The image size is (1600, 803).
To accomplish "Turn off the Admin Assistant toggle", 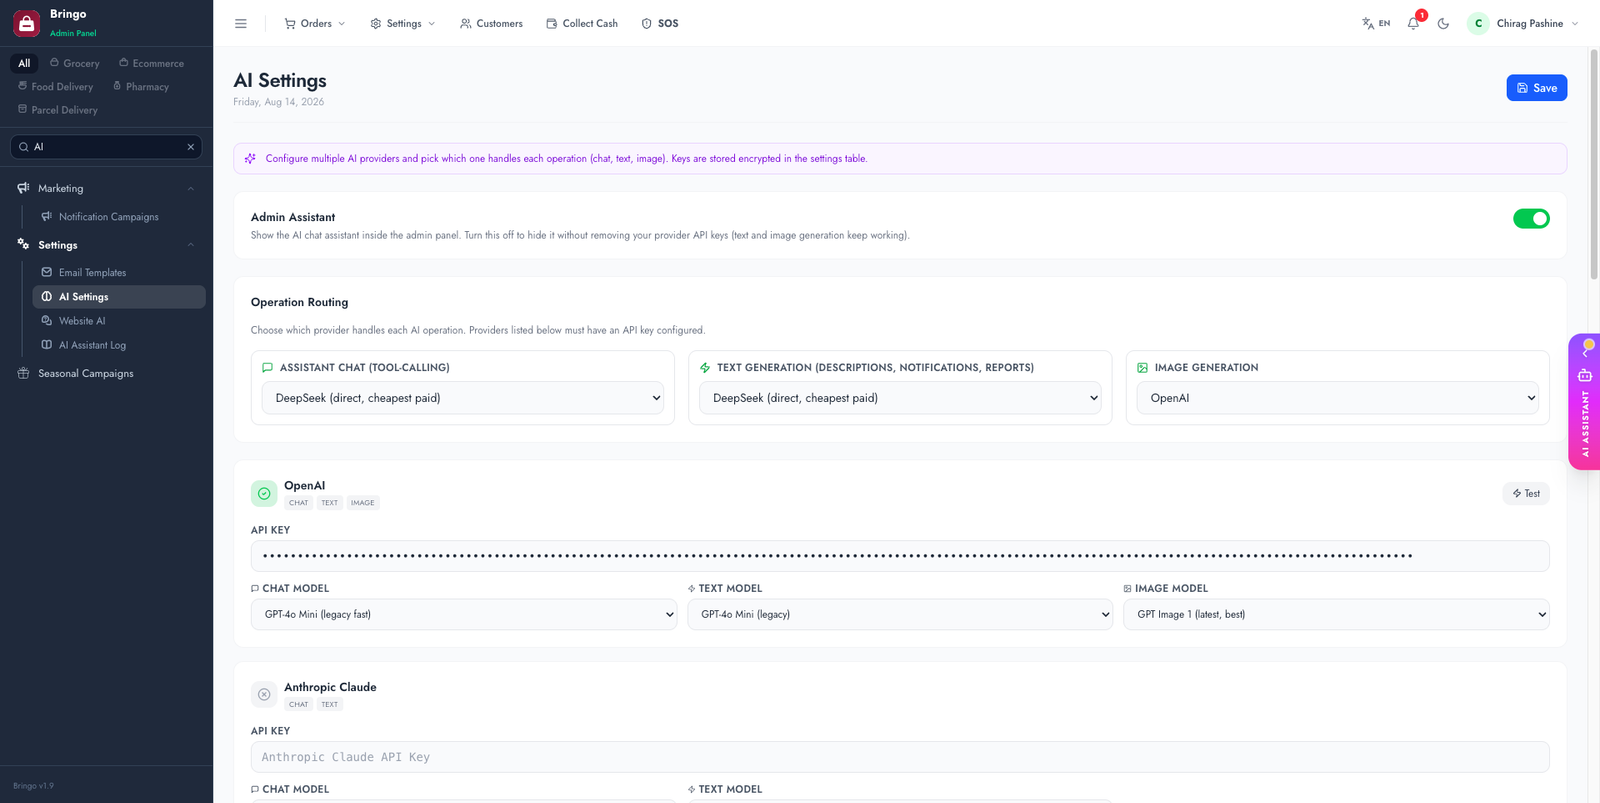I will coord(1531,218).
